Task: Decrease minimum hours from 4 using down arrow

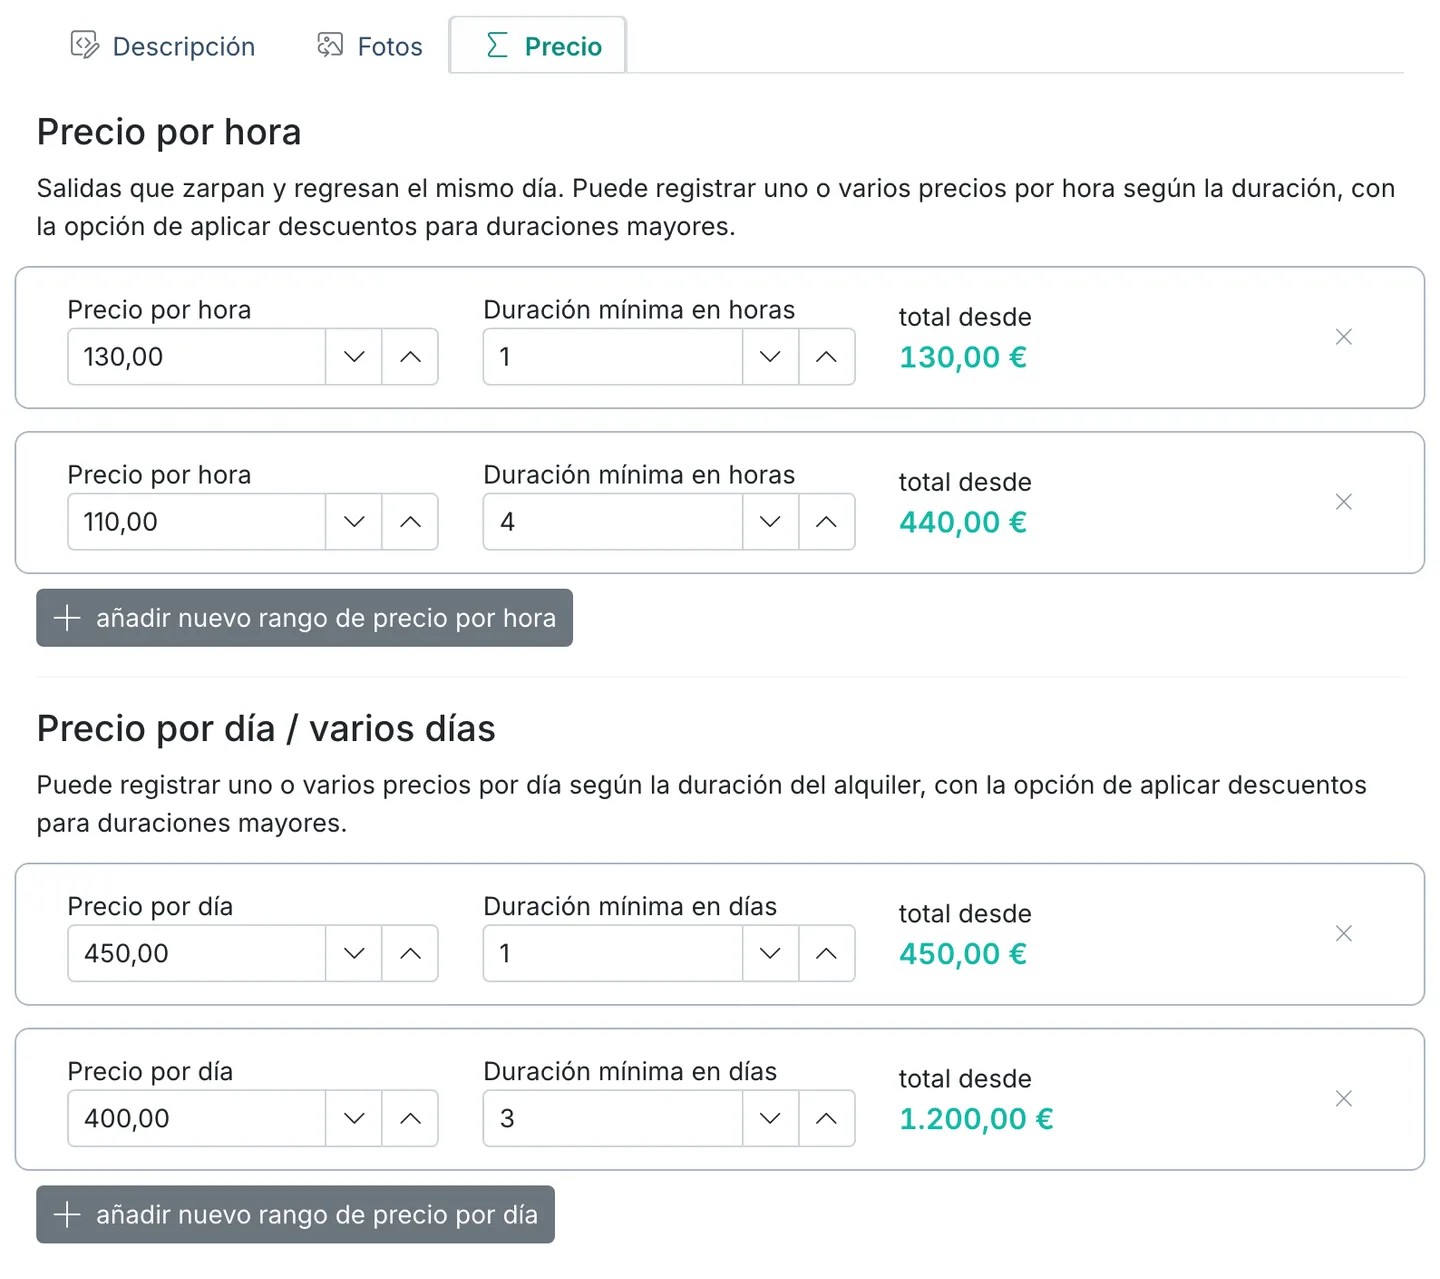Action: tap(770, 522)
